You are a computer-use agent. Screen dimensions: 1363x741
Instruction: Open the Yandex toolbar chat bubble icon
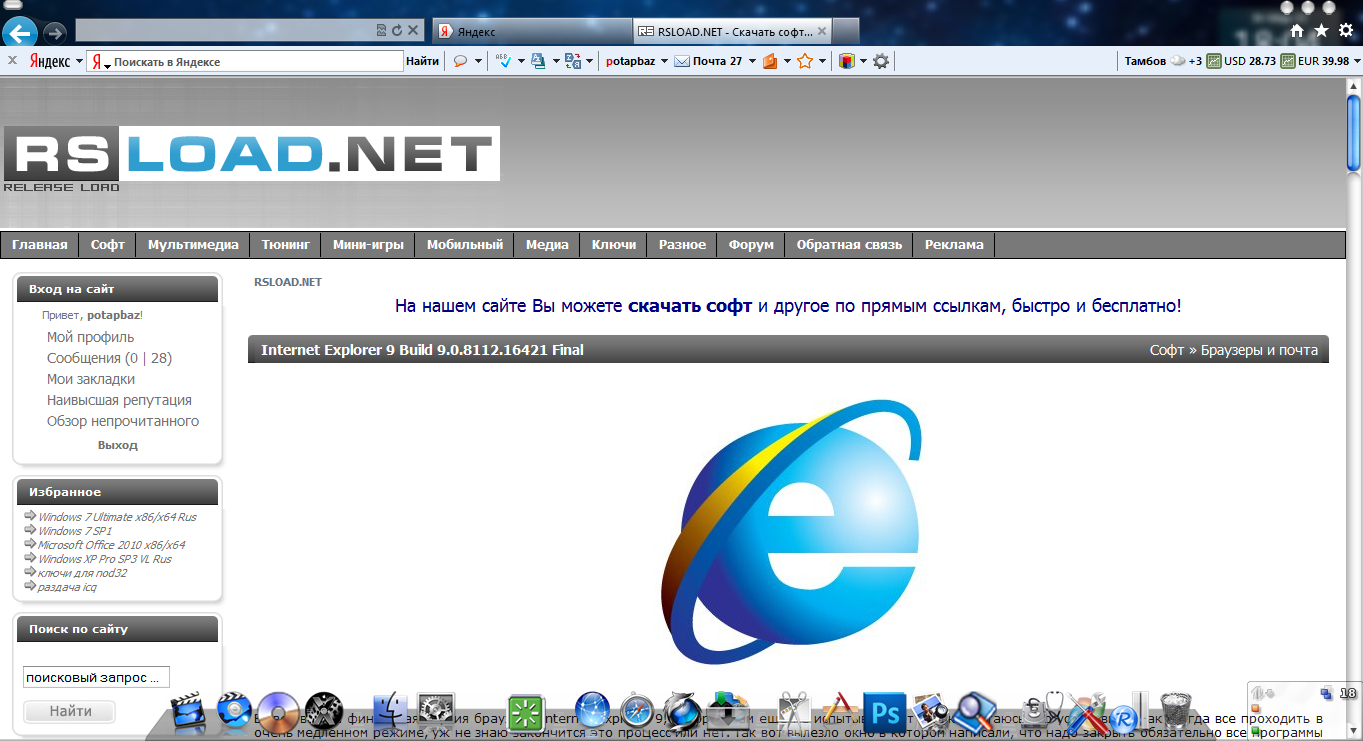461,61
